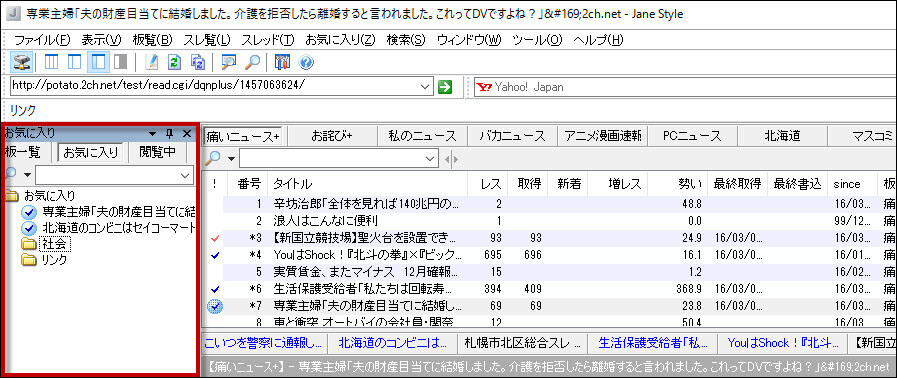Screen dimensions: 897x378
Task: Open the お気に入り(Z) menu
Action: coord(340,39)
